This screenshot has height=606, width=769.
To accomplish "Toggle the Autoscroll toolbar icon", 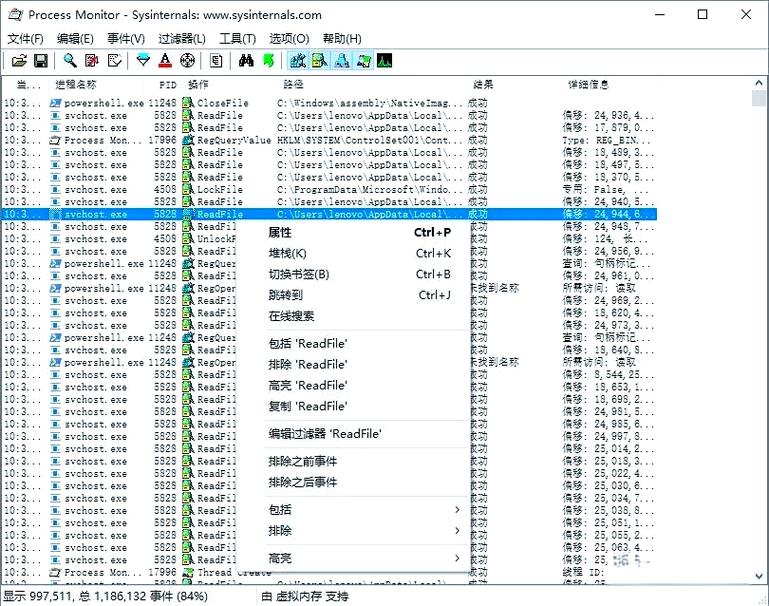I will pyautogui.click(x=92, y=61).
